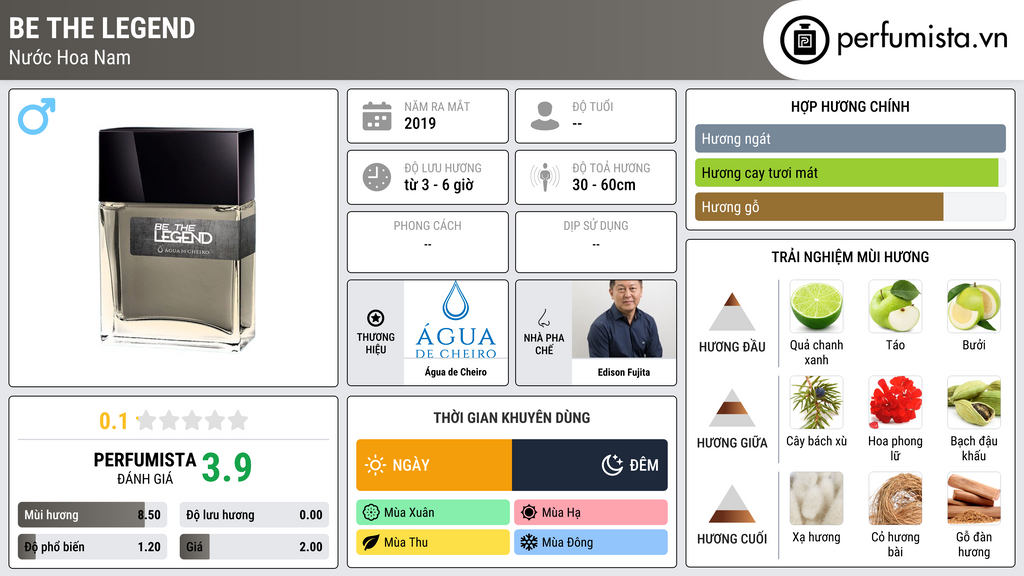Image resolution: width=1024 pixels, height=576 pixels.
Task: Click the Hương giữa pyramid icon
Action: [732, 408]
